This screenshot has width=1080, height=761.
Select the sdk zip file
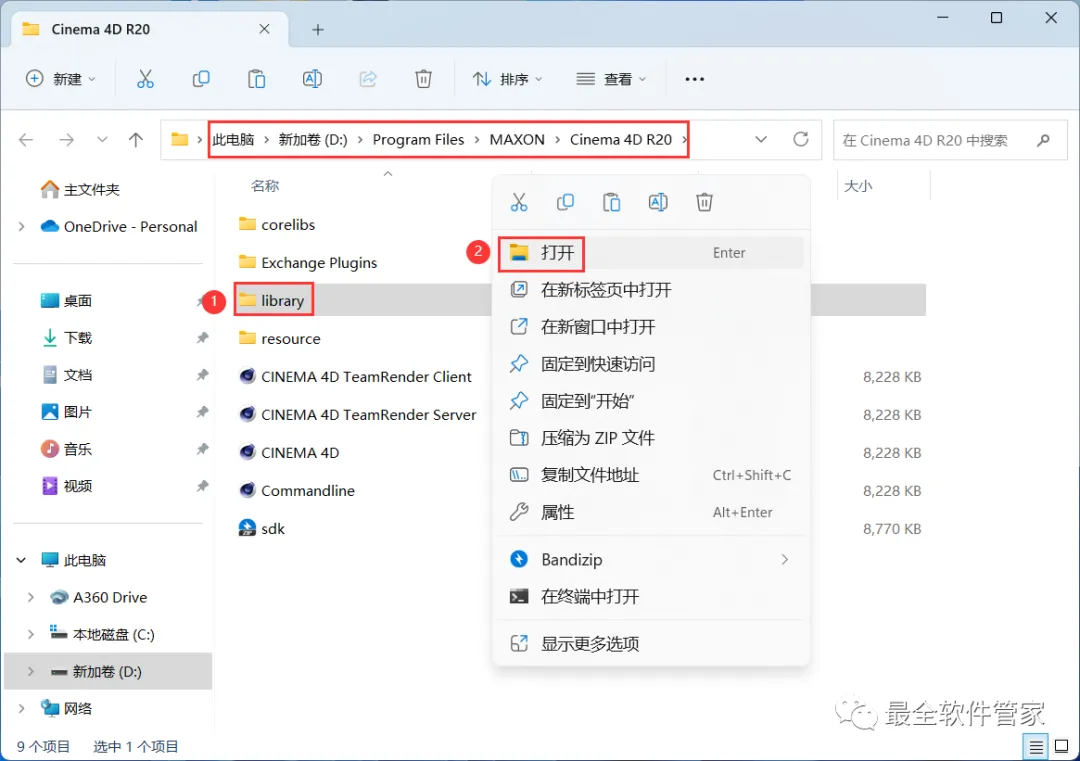(272, 529)
